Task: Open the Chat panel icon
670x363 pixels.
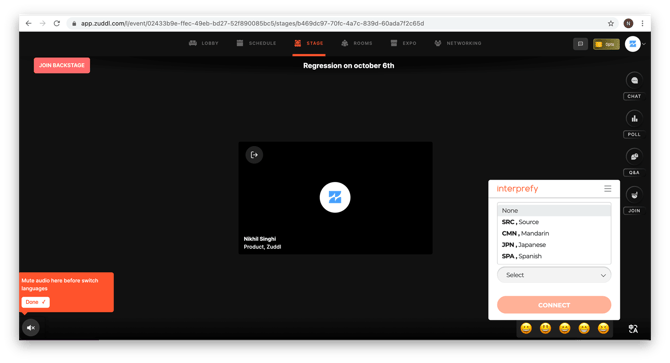Action: click(634, 80)
